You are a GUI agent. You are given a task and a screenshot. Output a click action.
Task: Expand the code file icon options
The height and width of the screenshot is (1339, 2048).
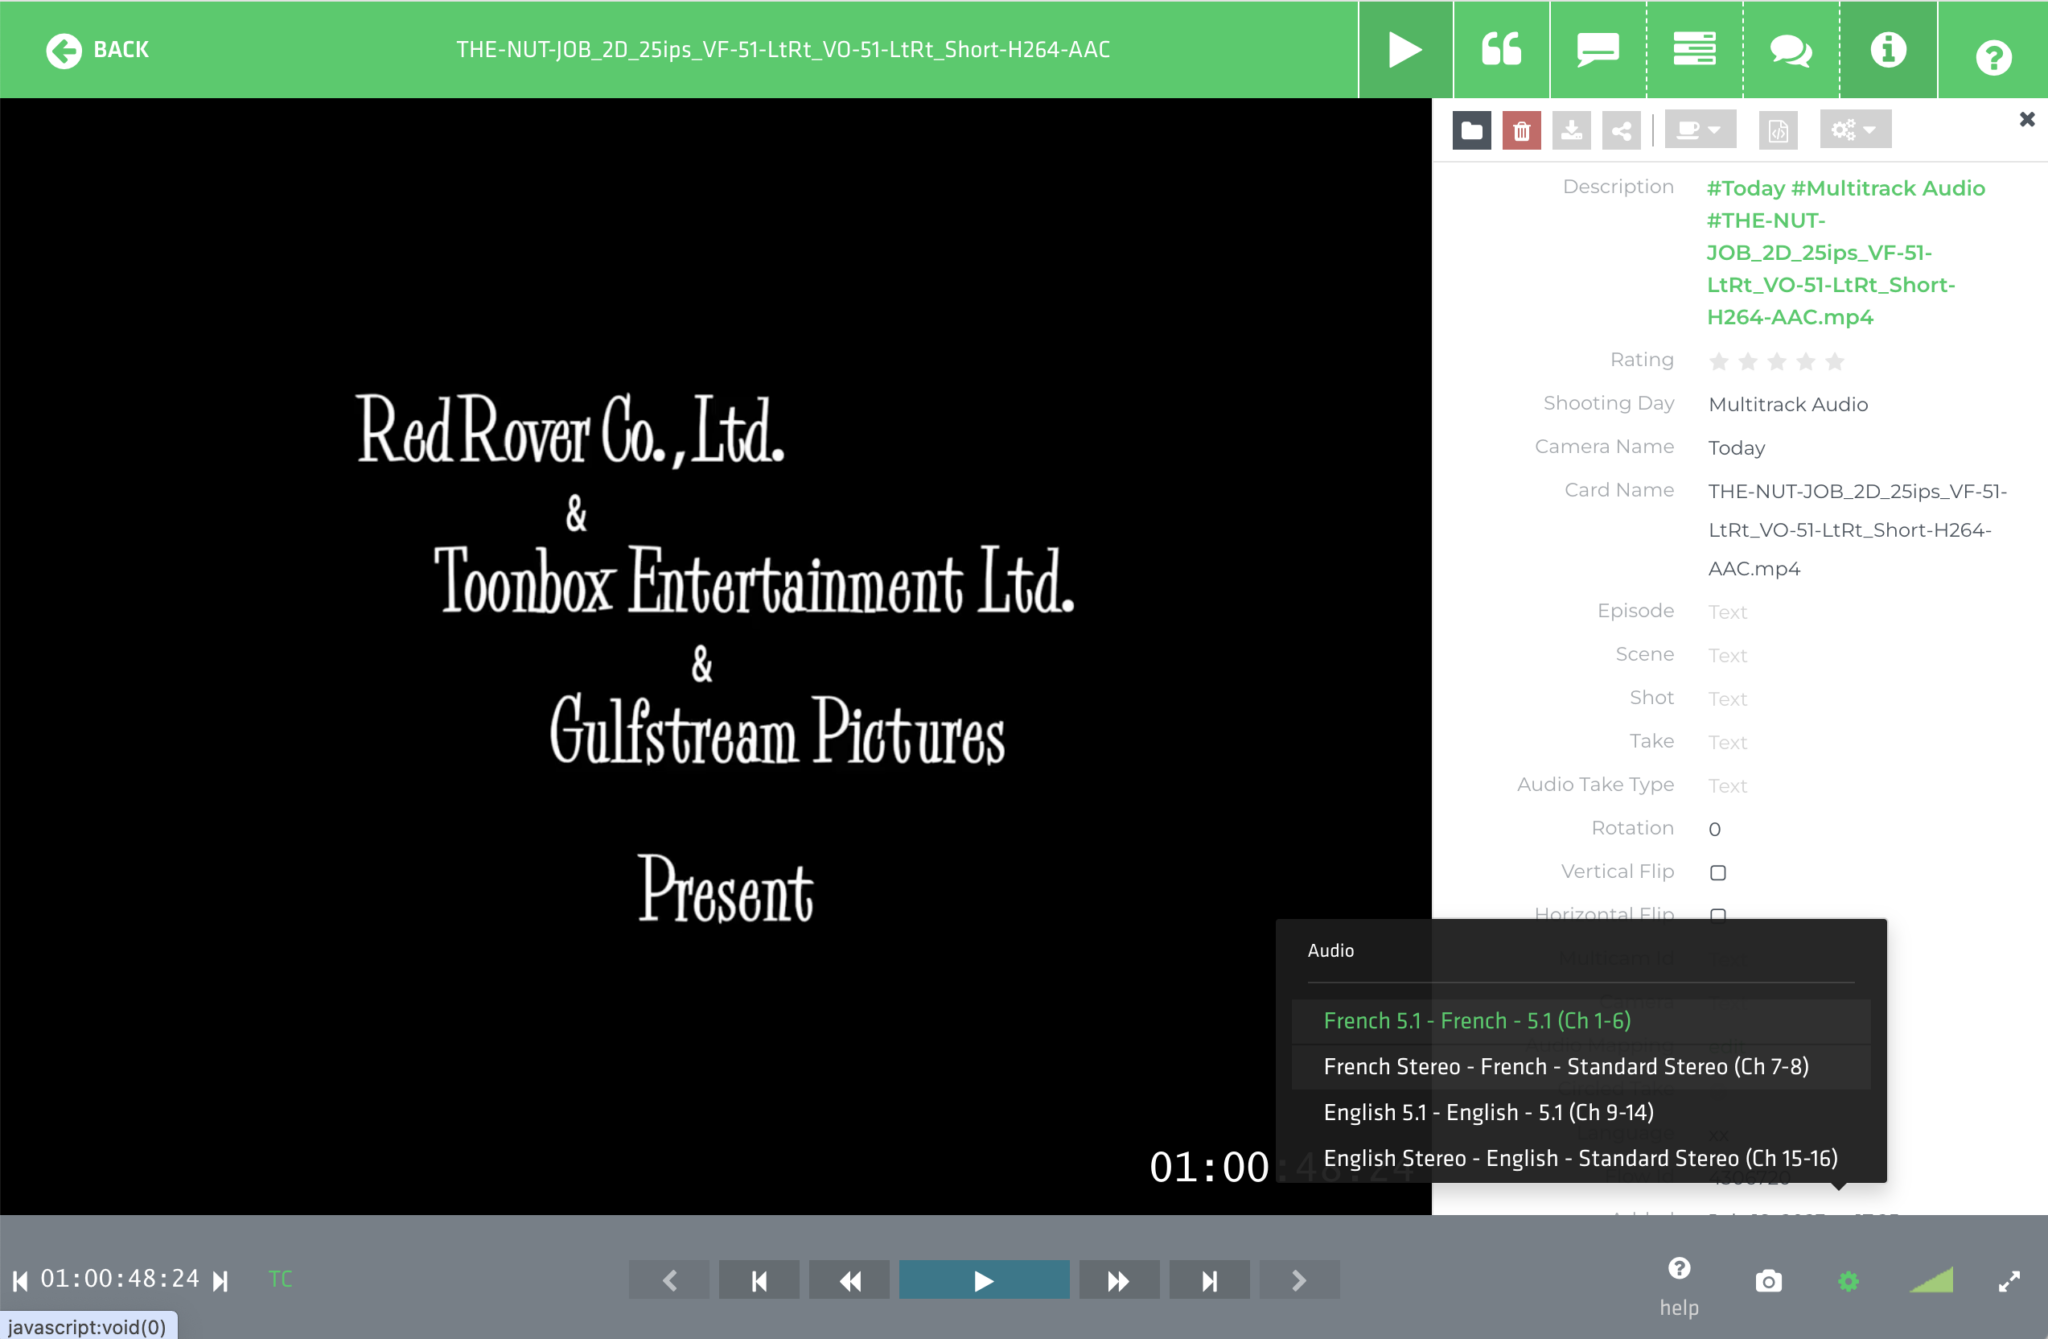[x=1779, y=129]
